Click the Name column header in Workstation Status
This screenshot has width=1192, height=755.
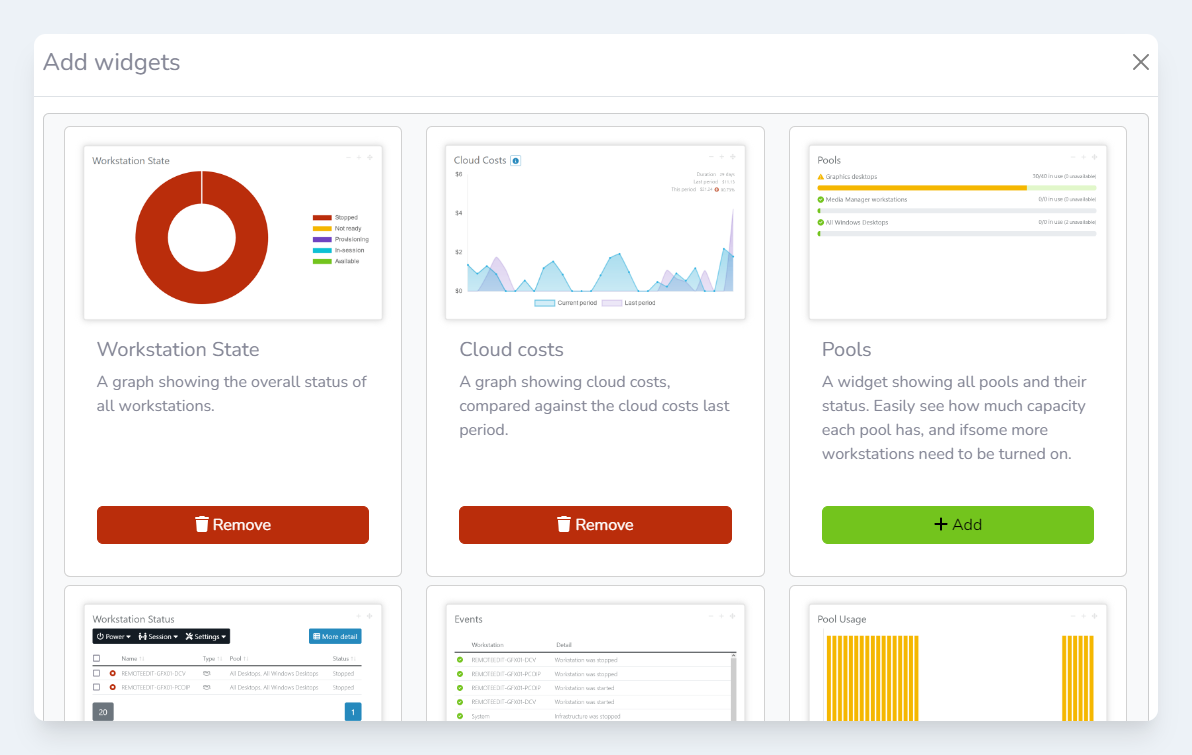(129, 659)
